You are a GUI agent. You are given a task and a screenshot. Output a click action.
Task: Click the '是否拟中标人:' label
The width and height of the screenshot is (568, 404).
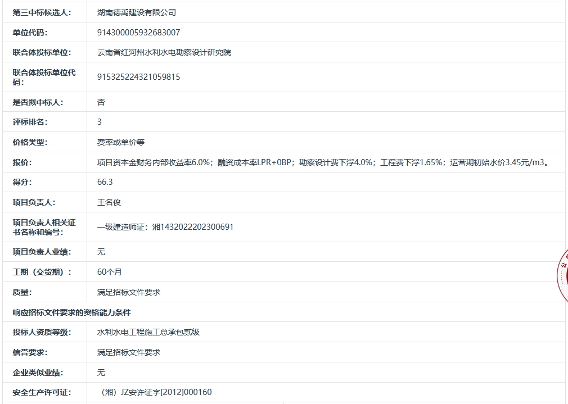pyautogui.click(x=38, y=103)
